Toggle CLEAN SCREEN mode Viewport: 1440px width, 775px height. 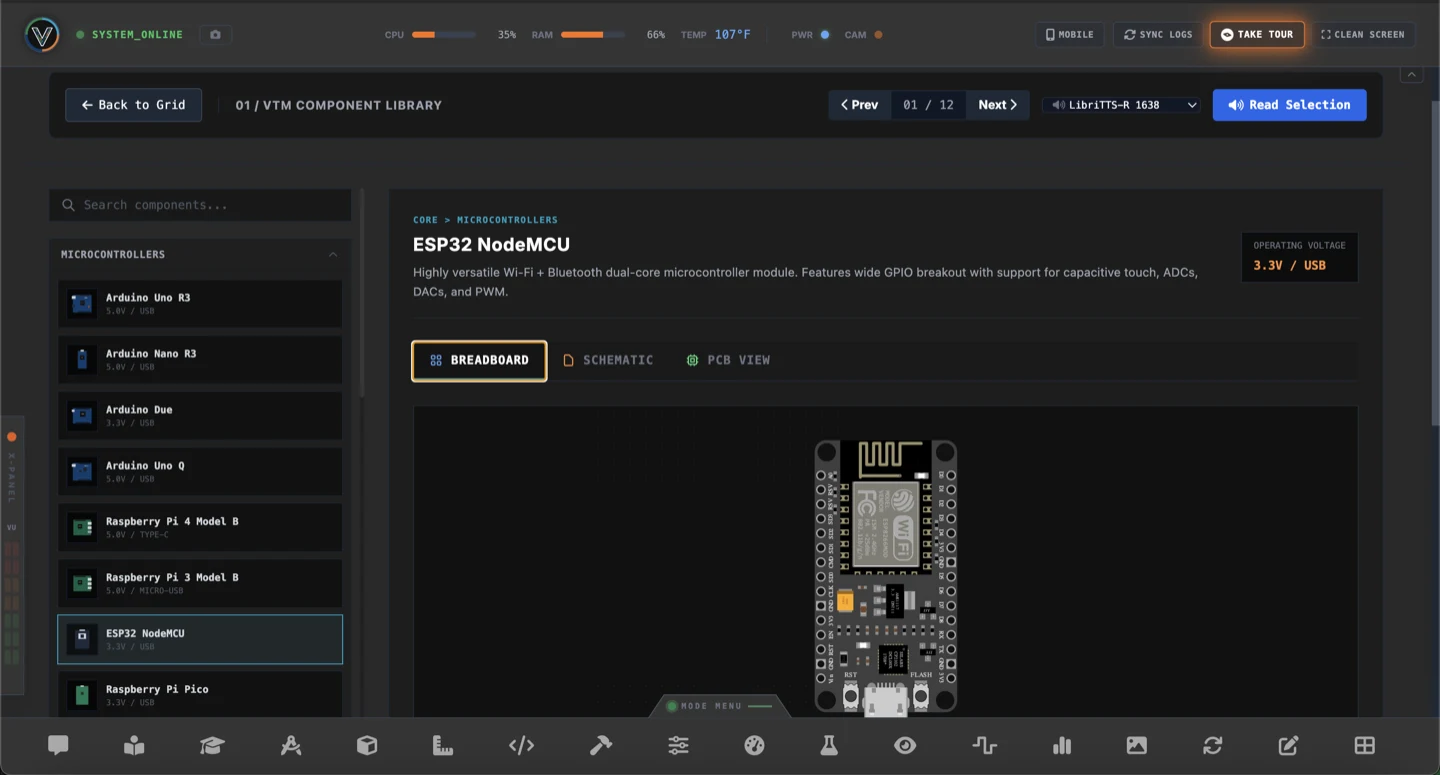click(x=1363, y=35)
